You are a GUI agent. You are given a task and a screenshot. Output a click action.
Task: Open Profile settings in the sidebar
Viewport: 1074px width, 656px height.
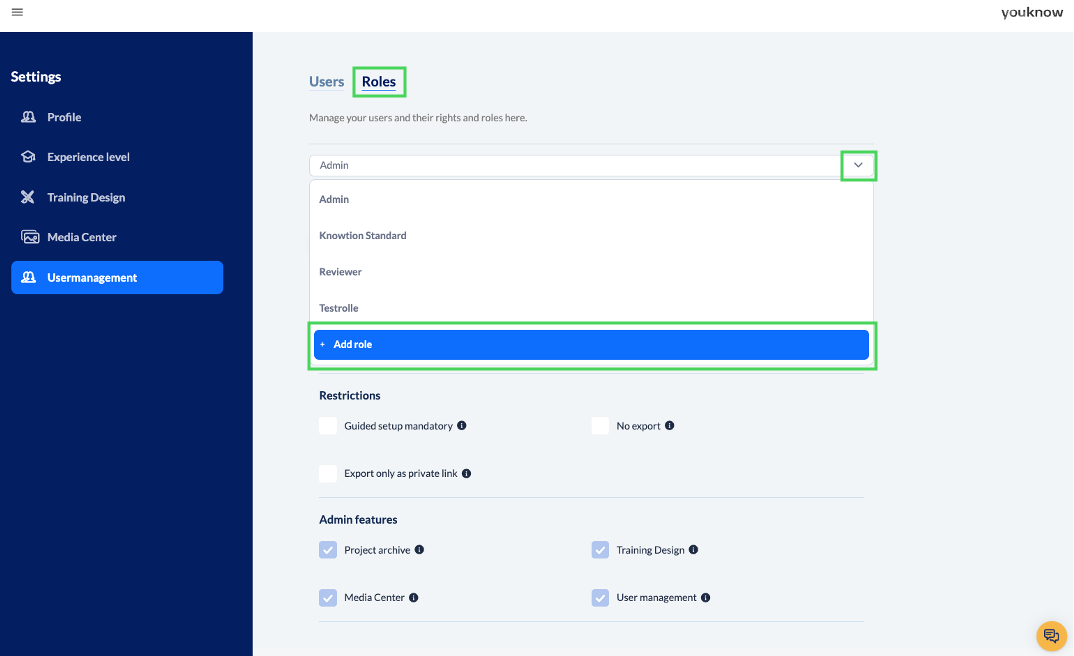click(x=117, y=117)
